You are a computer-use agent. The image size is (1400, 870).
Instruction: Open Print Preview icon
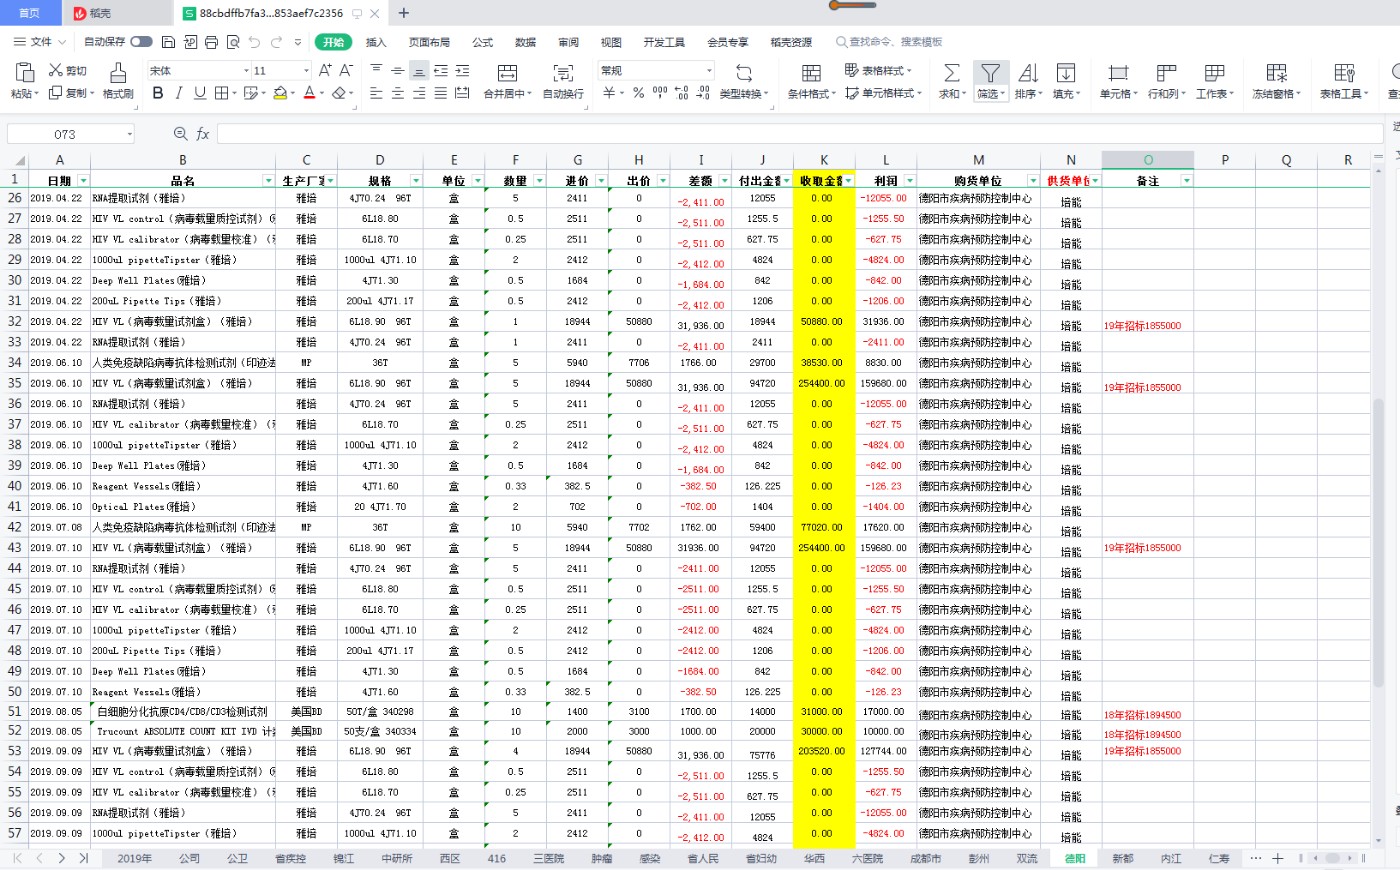(233, 42)
